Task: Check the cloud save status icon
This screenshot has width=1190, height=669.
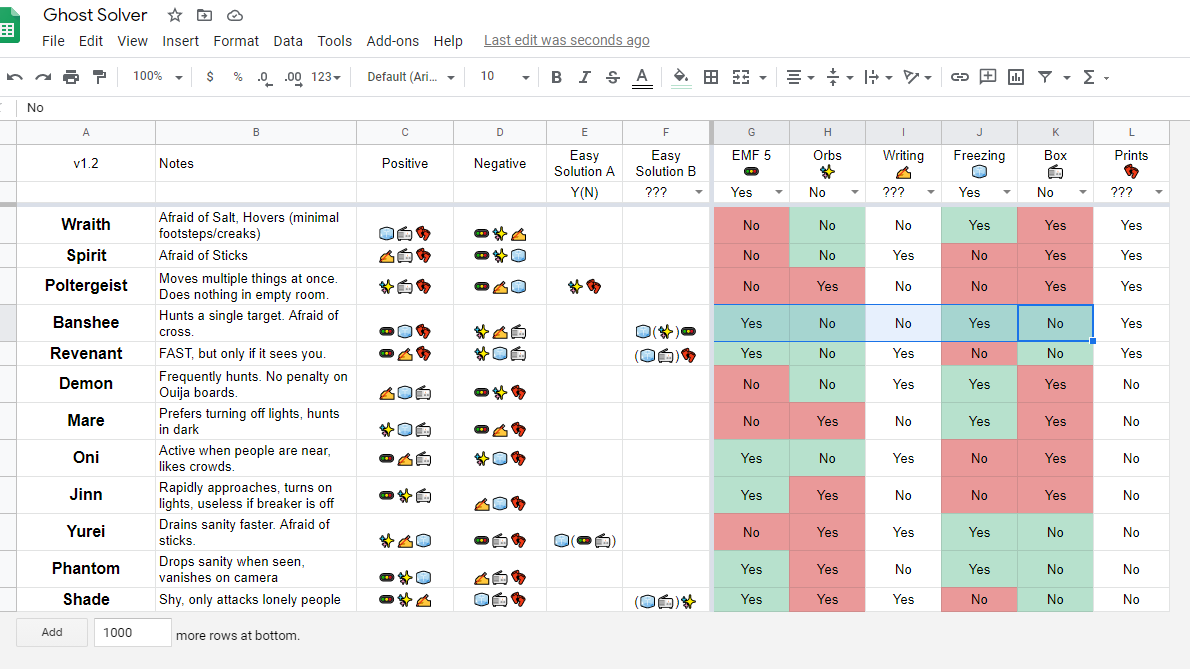Action: coord(235,15)
